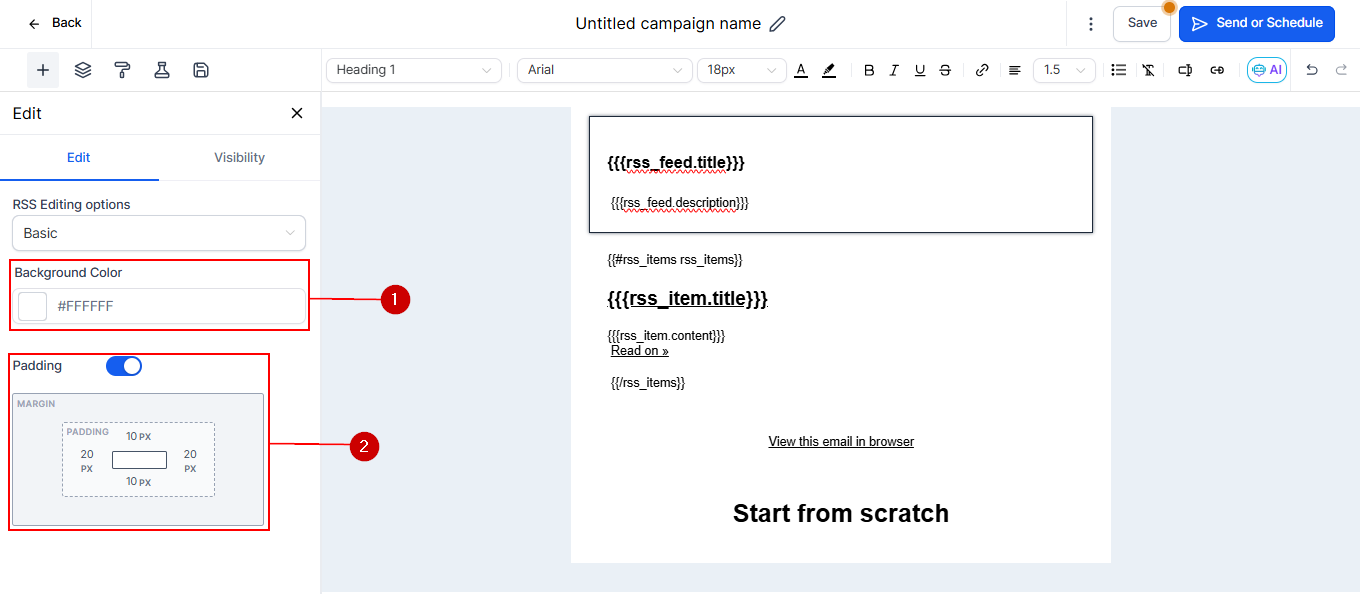Image resolution: width=1360 pixels, height=594 pixels.
Task: Switch to the Visibility tab
Action: pos(240,158)
